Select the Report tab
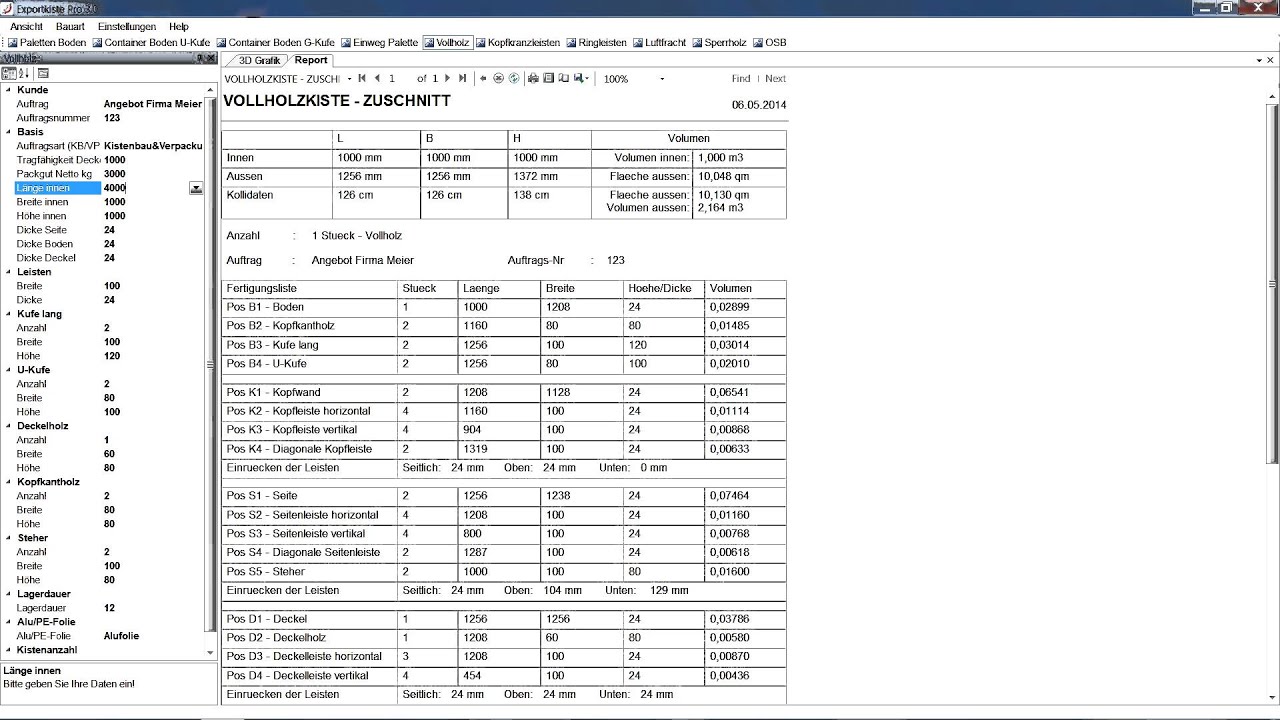This screenshot has height=720, width=1280. coord(311,60)
